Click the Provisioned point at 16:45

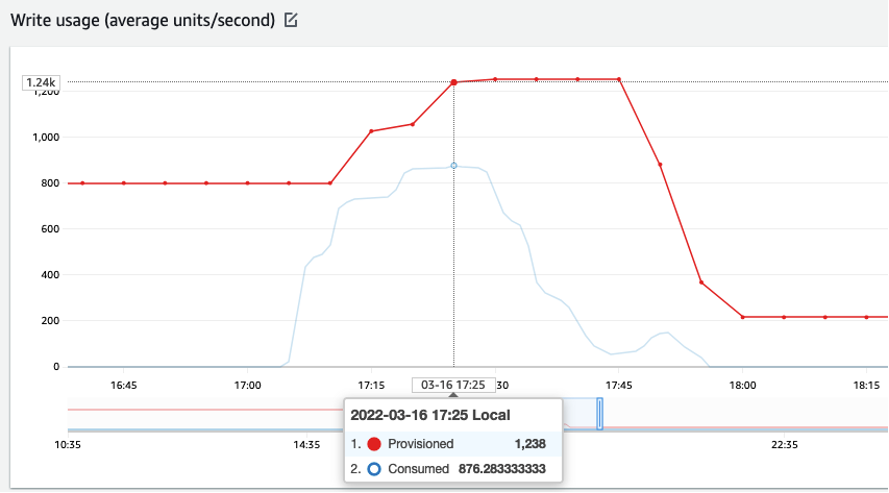(124, 183)
